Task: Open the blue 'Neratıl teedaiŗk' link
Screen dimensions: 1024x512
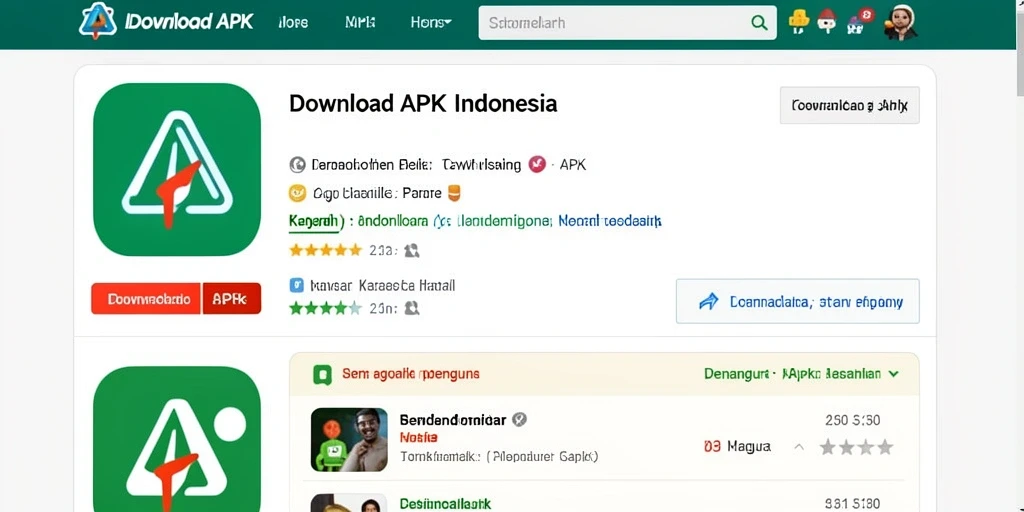Action: 610,221
